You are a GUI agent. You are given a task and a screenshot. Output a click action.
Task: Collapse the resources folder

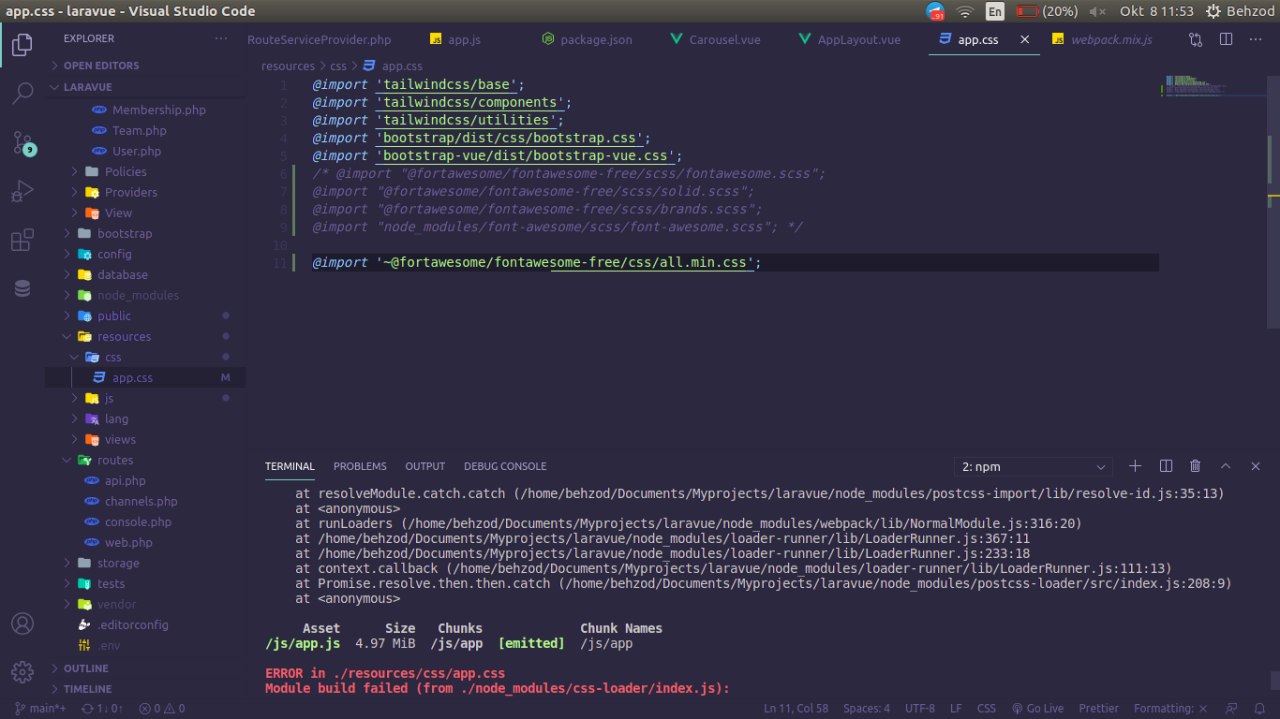(x=145, y=336)
